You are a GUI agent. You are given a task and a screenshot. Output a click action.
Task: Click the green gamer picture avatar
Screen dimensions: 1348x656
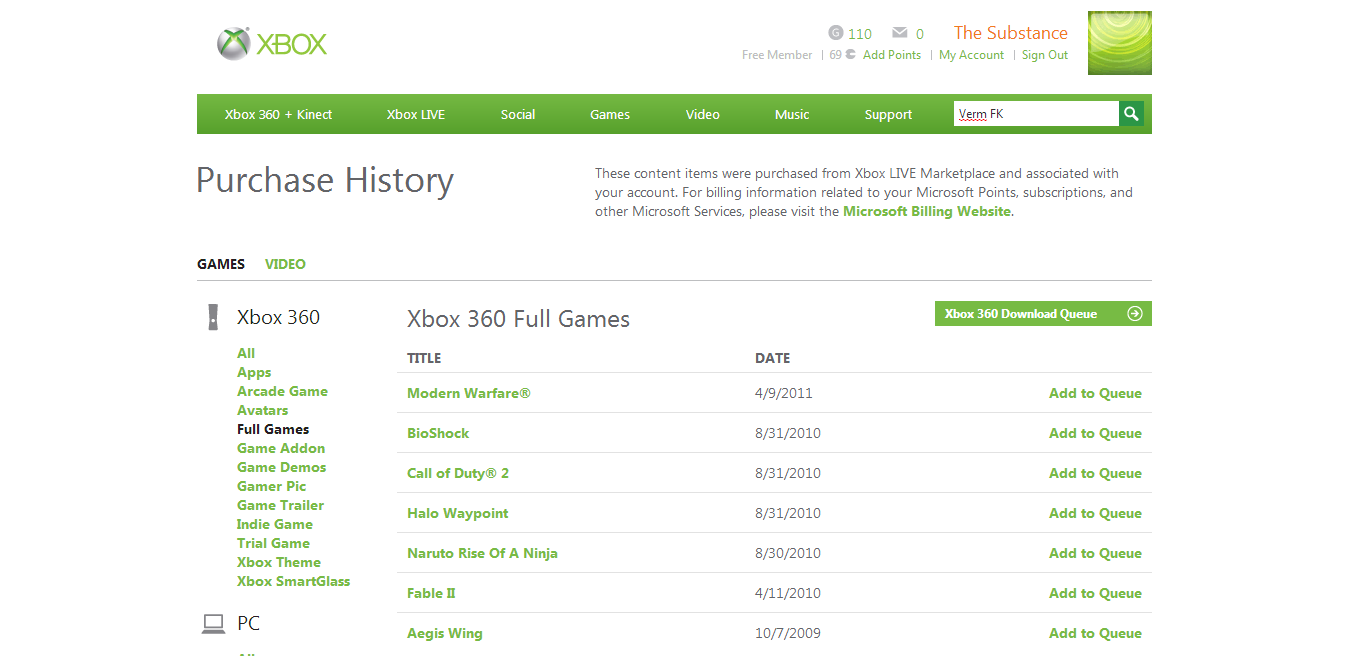(x=1119, y=43)
